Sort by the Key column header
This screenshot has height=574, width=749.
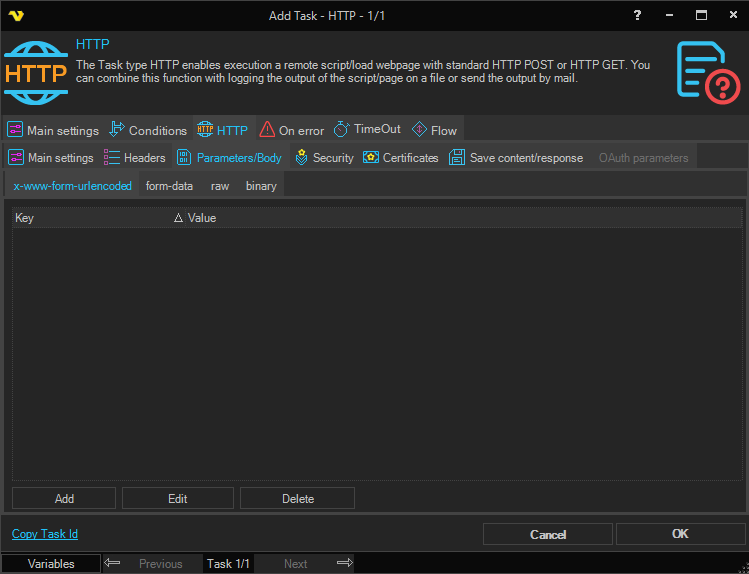click(98, 218)
